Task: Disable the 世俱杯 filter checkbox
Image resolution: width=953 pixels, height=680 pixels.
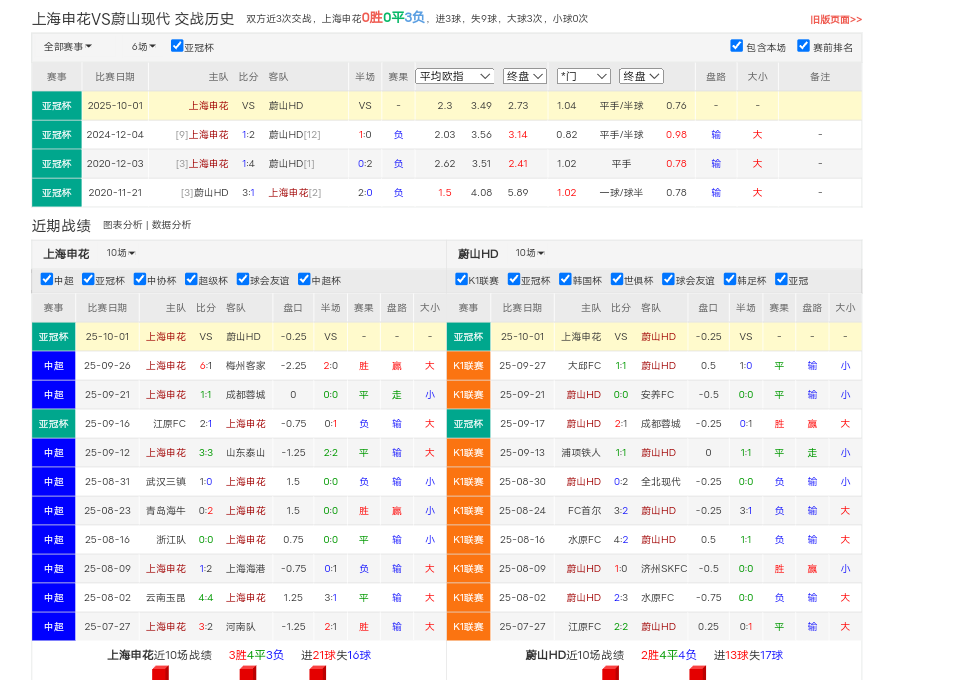Action: [x=616, y=280]
